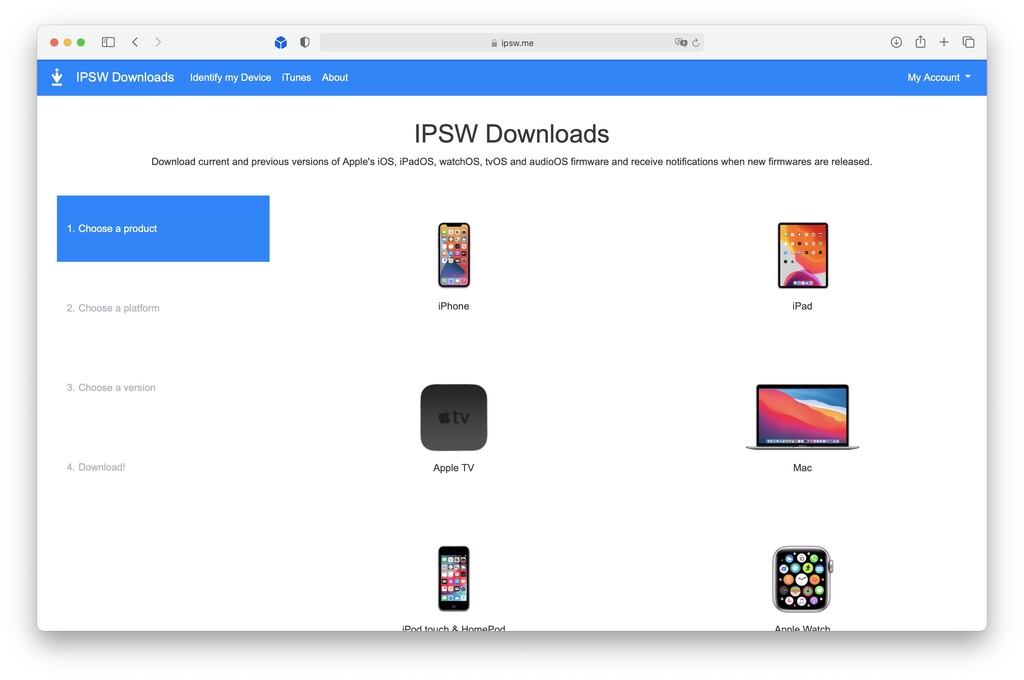Choose the Apple TV firmware icon

pyautogui.click(x=454, y=417)
